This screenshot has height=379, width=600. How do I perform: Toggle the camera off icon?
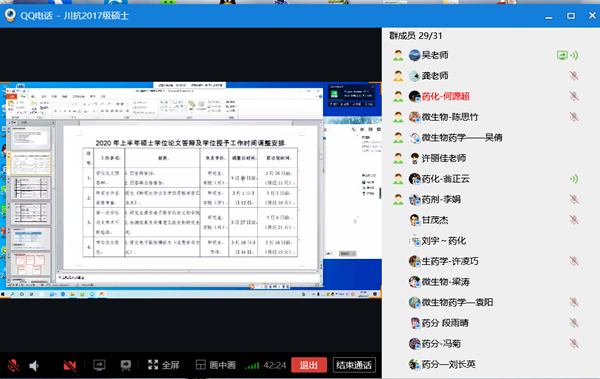point(70,366)
